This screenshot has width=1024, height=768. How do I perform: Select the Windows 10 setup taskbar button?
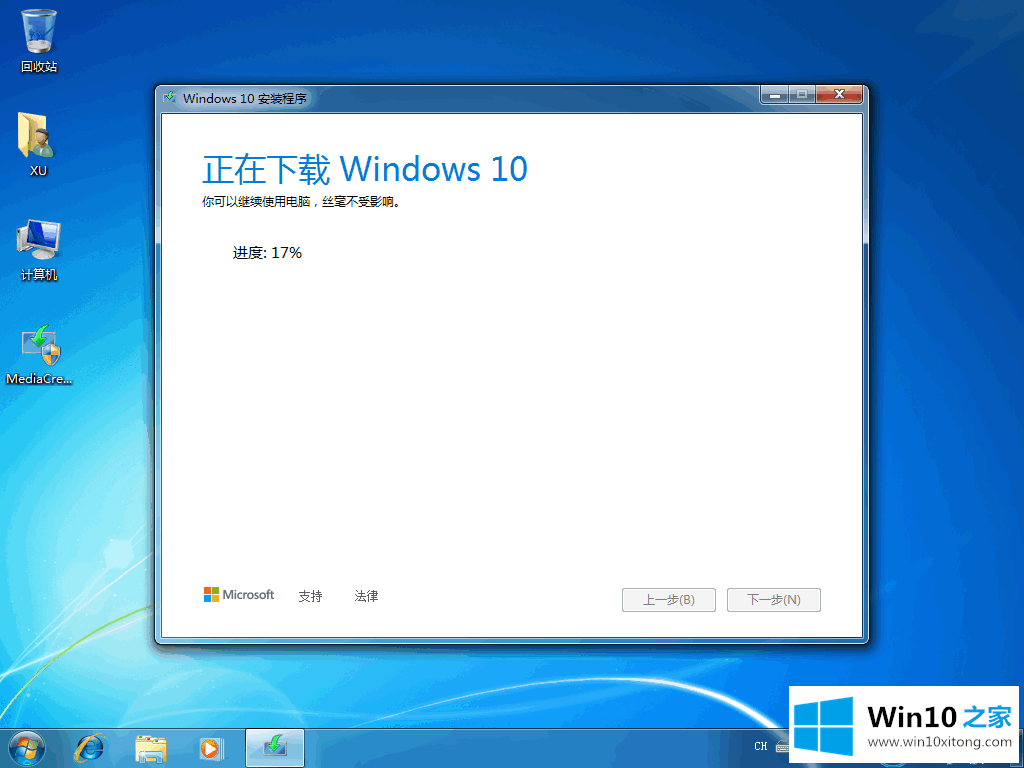(x=275, y=748)
